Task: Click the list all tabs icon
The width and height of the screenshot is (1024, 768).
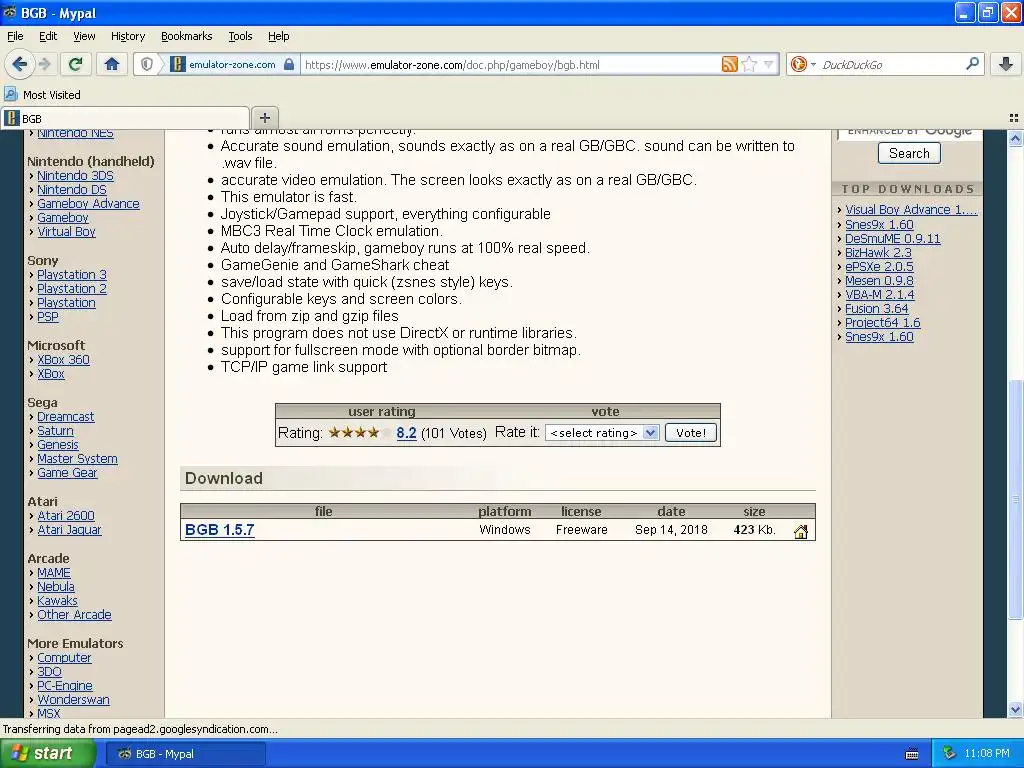Action: tap(1014, 118)
